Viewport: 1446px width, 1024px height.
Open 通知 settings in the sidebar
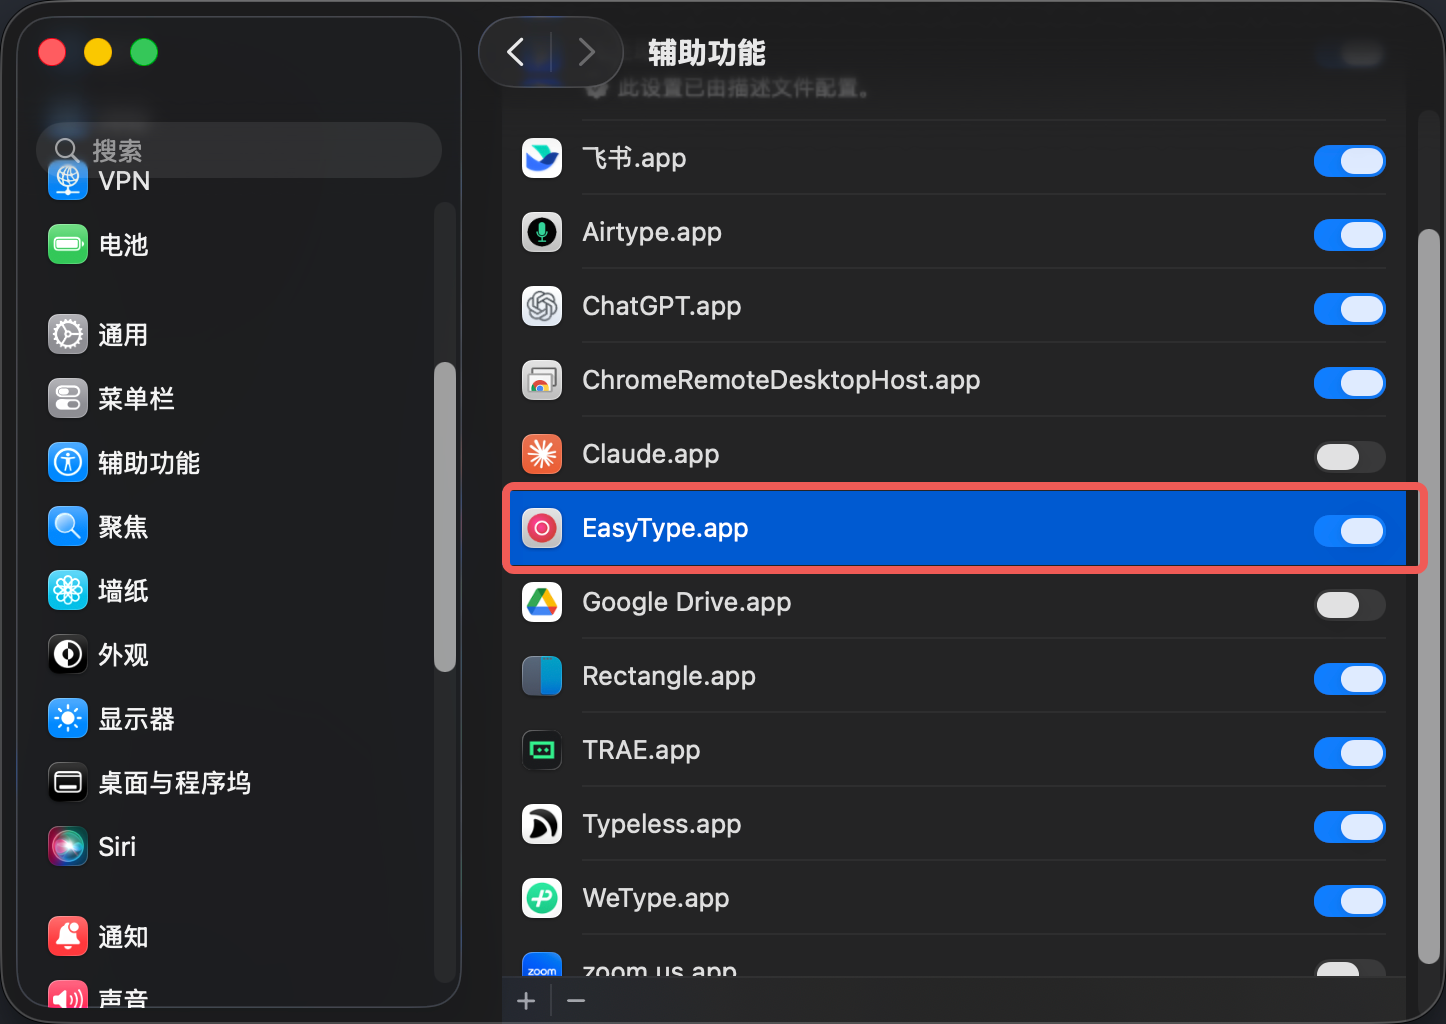point(122,936)
